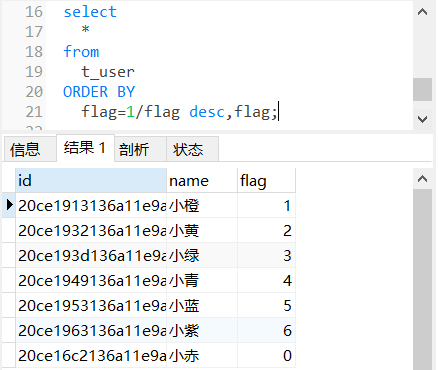The image size is (438, 370).
Task: Grab the SQL editor scrollbar thumb
Action: [422, 89]
